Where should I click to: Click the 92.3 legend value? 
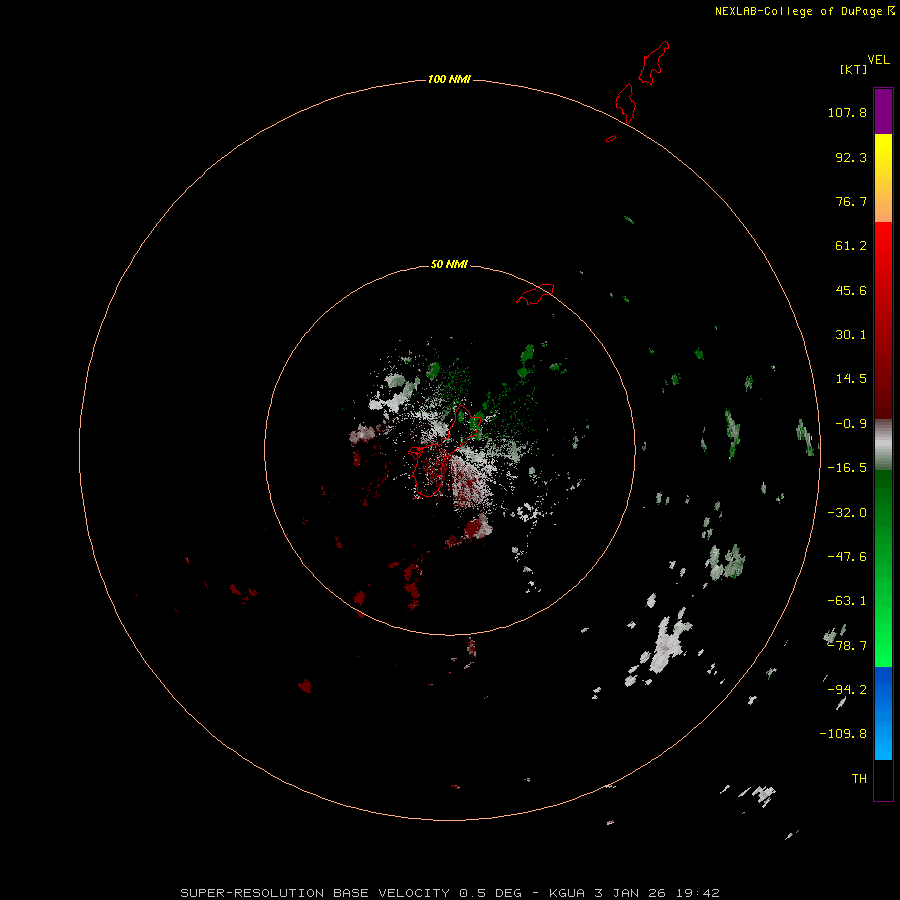851,157
